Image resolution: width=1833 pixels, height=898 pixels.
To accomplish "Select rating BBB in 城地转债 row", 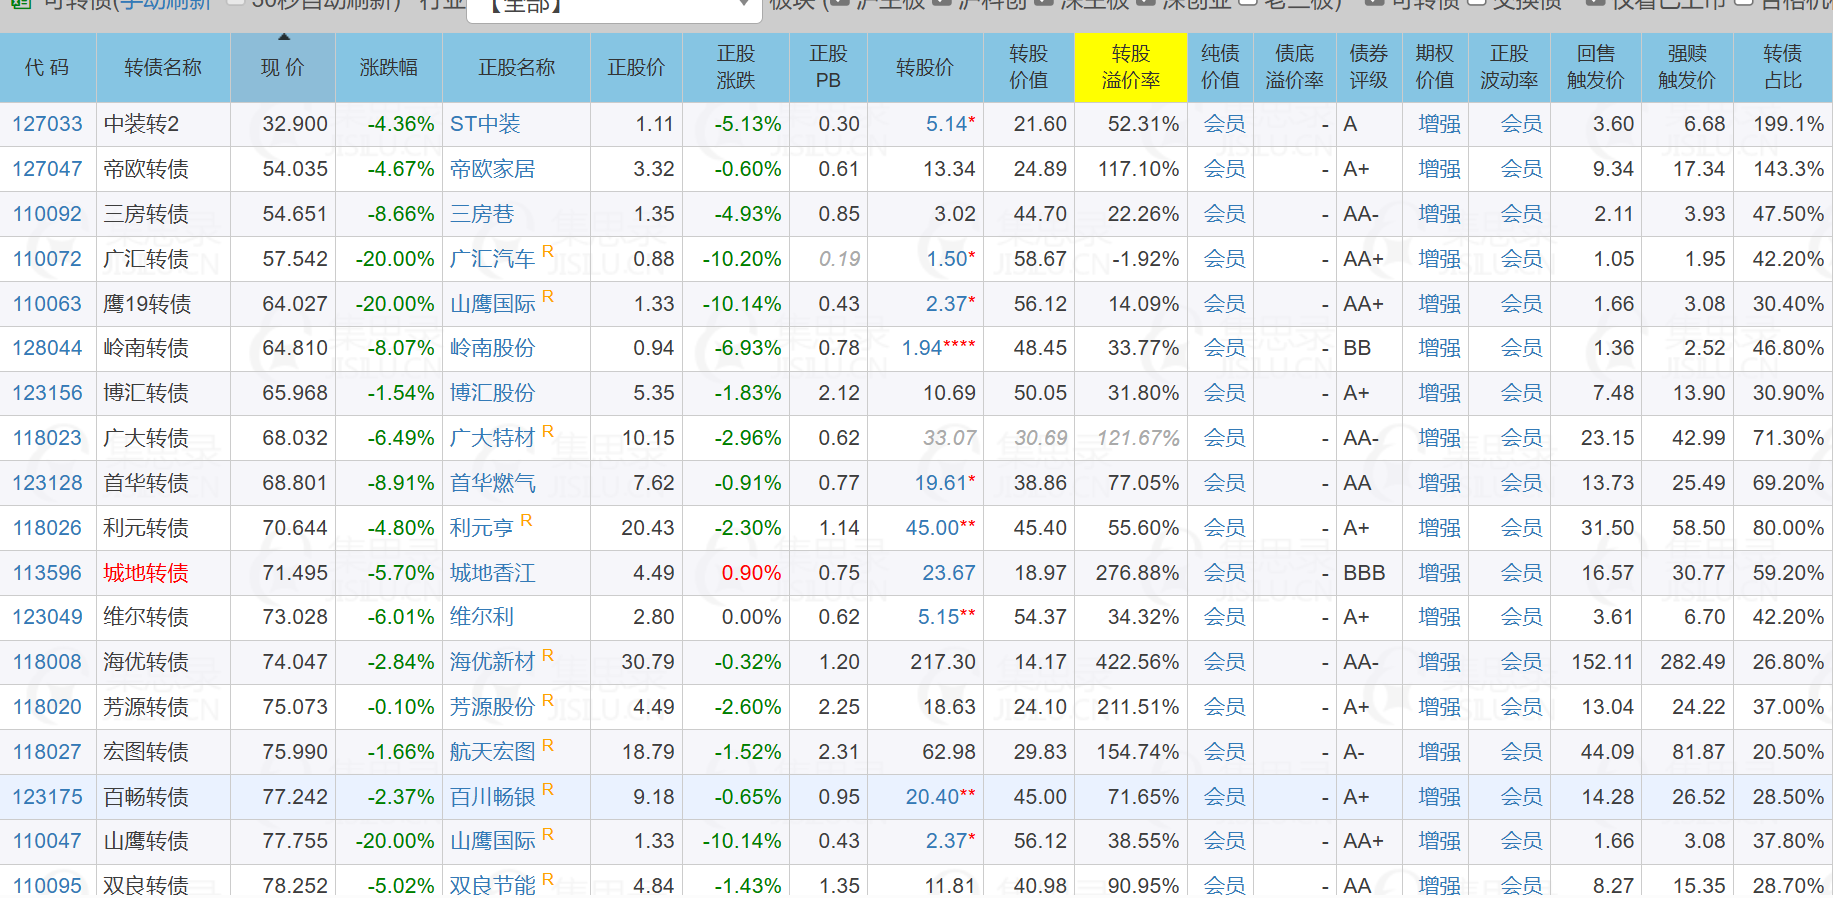I will point(1364,573).
